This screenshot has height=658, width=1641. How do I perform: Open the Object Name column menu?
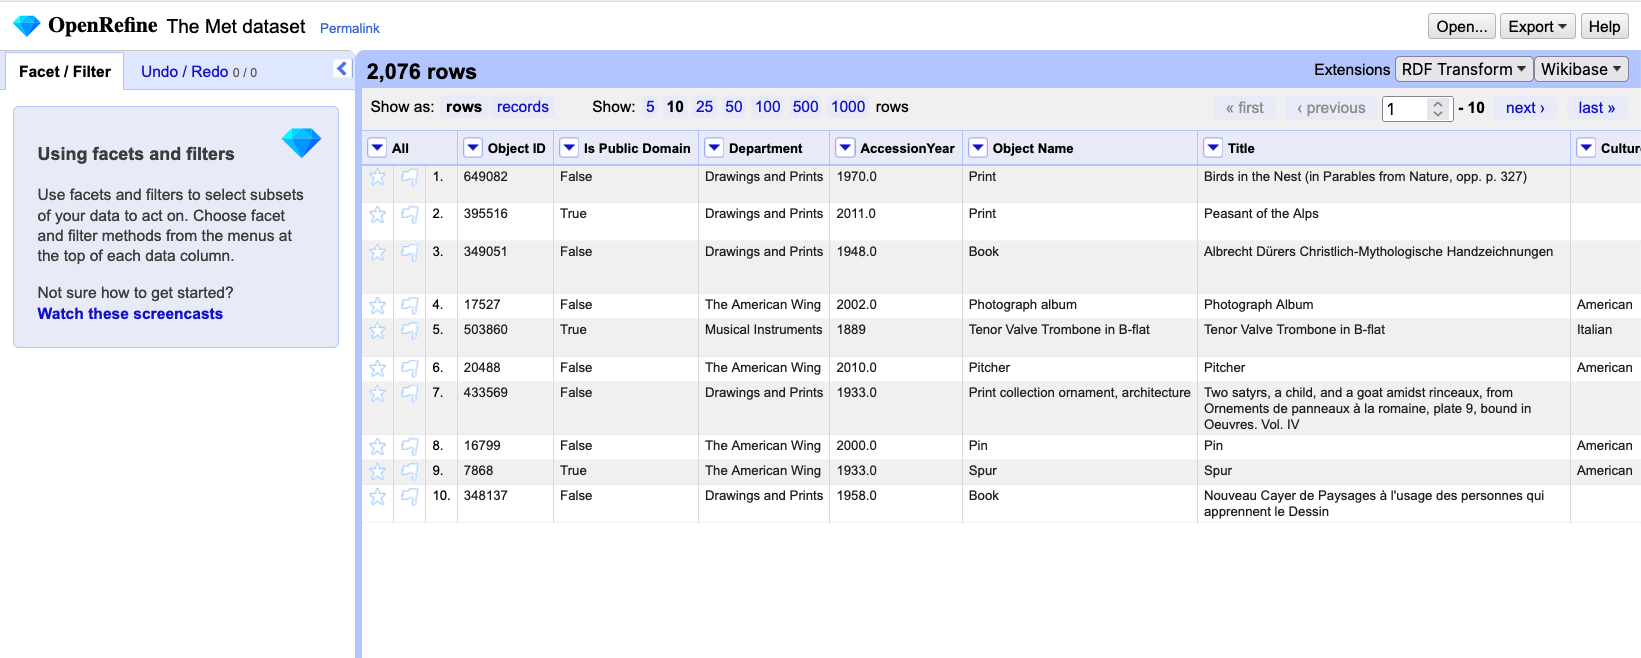coord(978,148)
